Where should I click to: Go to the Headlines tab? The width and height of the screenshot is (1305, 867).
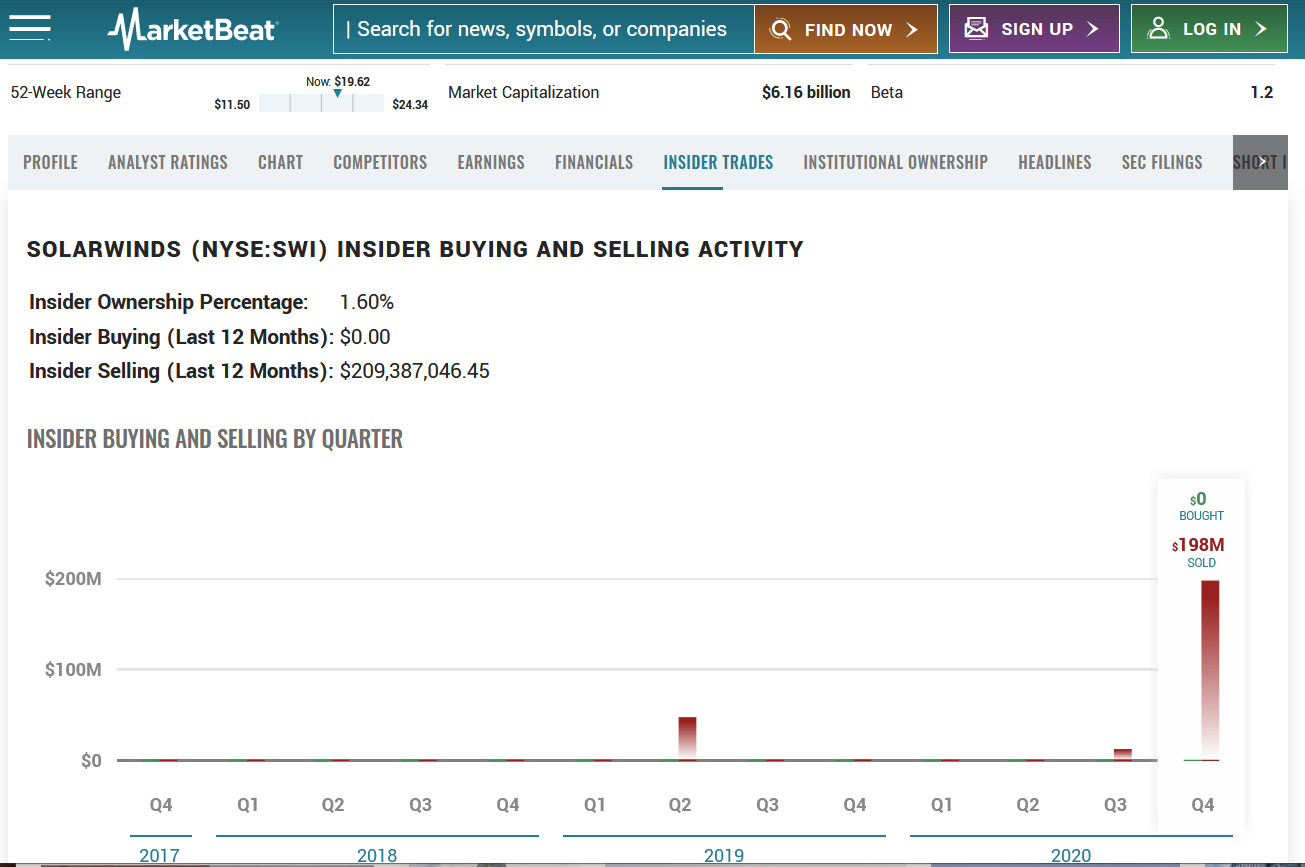click(1055, 162)
